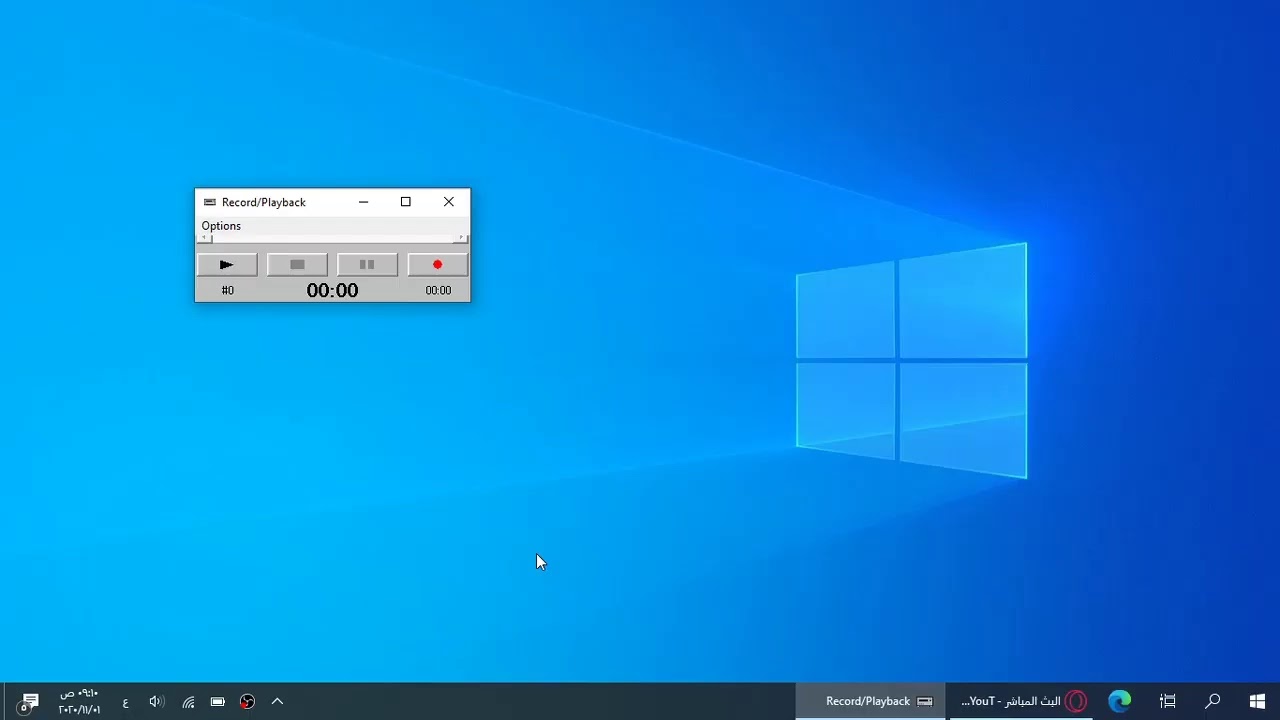1280x720 pixels.
Task: Open the Options menu
Action: pos(221,226)
